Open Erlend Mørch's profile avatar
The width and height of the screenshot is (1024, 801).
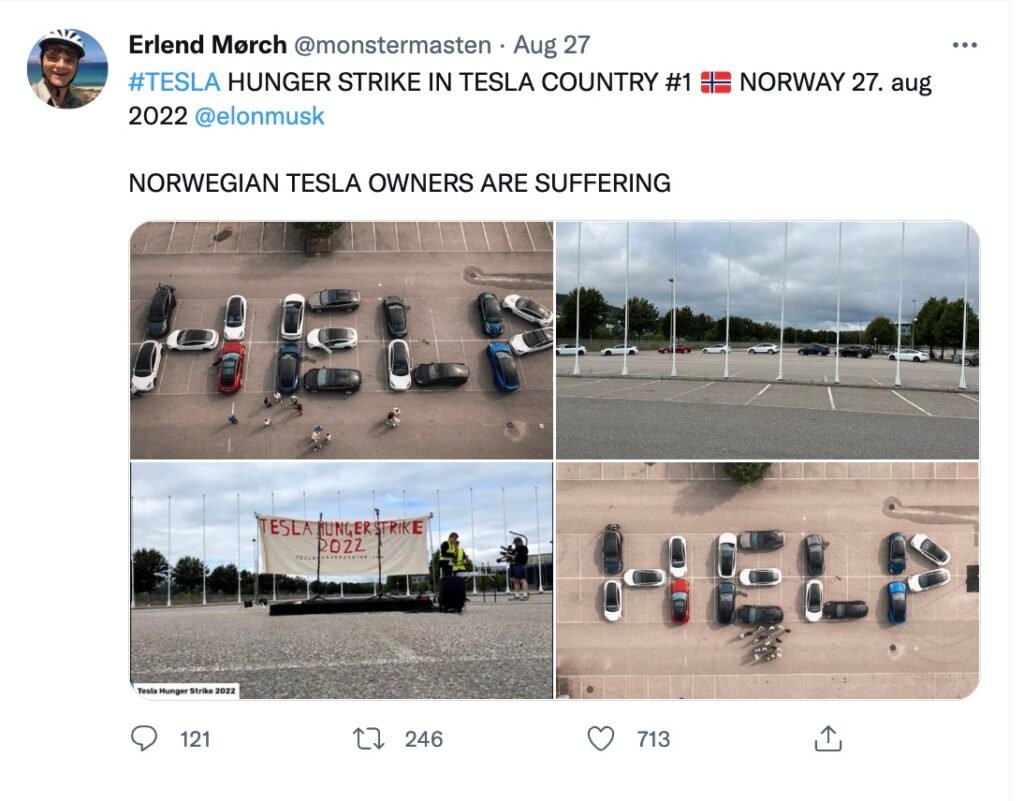point(67,68)
